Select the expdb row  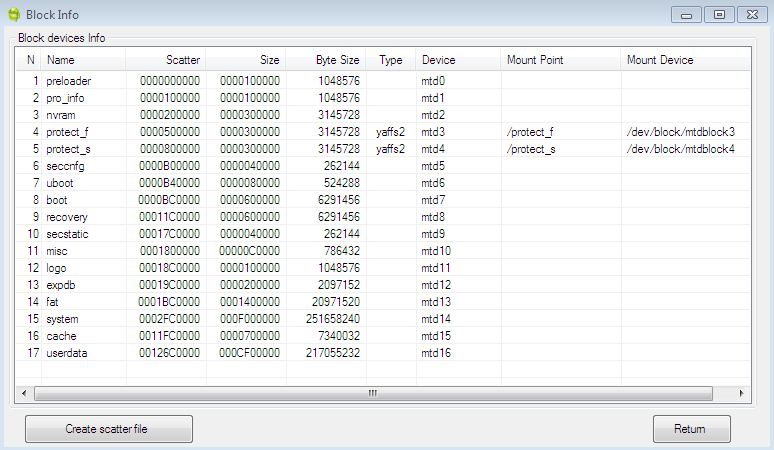pyautogui.click(x=383, y=285)
